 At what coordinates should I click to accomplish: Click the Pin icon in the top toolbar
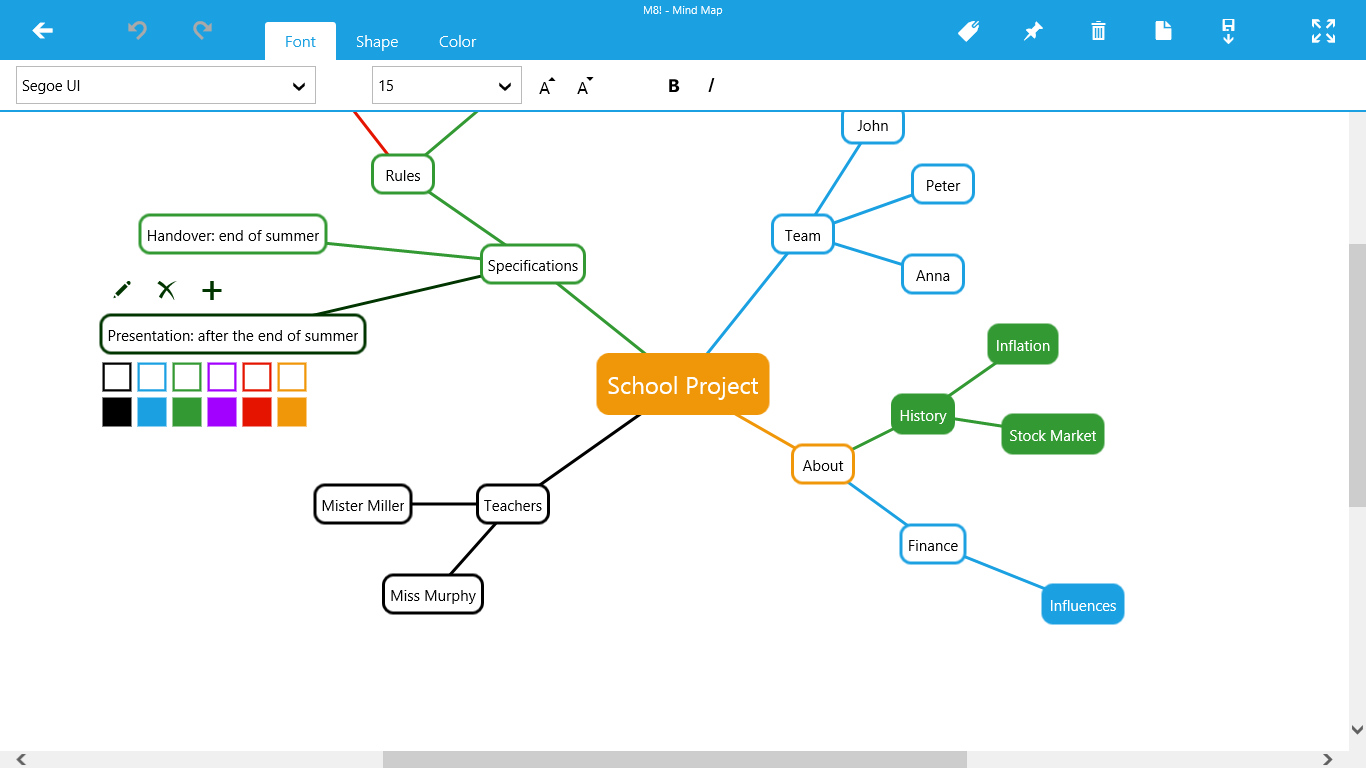(x=1033, y=31)
